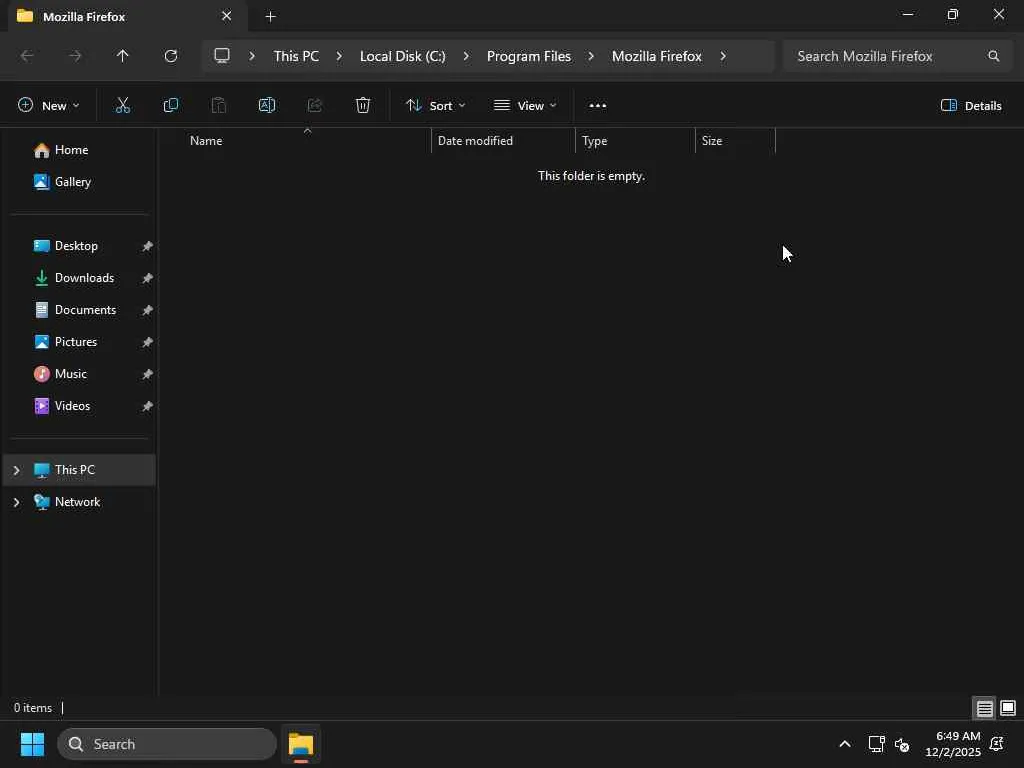Switch to details list view icon
Screen dimensions: 1024x768
coord(984,708)
